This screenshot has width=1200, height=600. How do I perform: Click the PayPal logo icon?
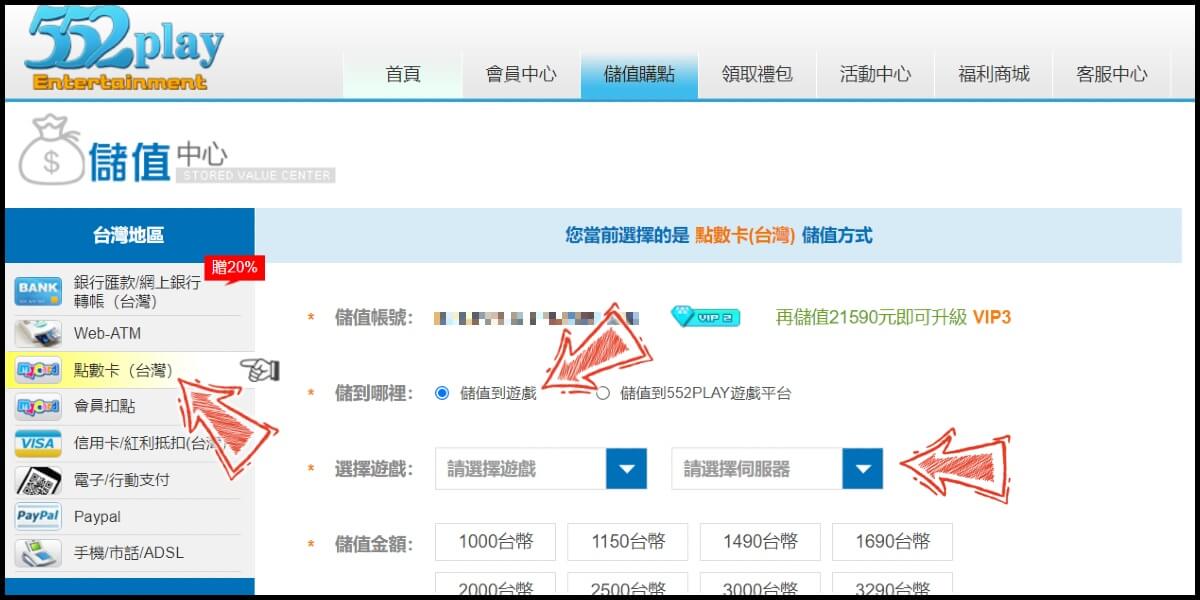click(38, 517)
